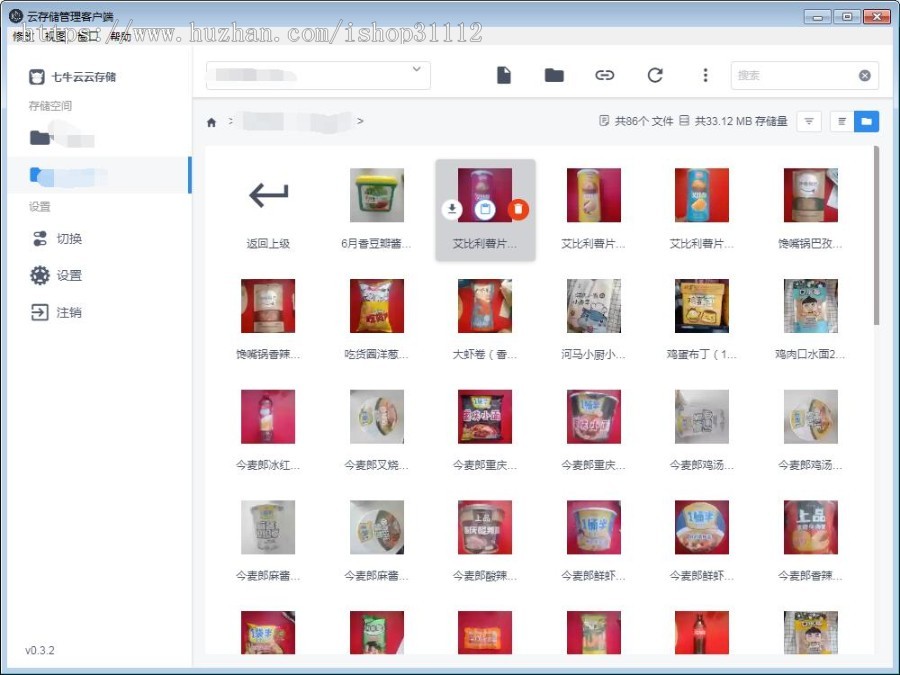
Task: Refresh the file list
Action: pos(655,75)
